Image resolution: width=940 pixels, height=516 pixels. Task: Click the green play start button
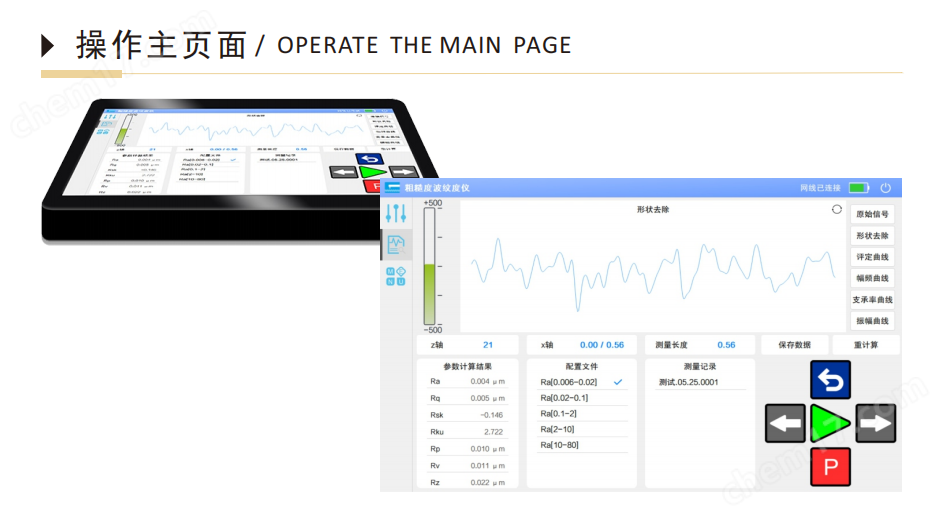coord(830,424)
